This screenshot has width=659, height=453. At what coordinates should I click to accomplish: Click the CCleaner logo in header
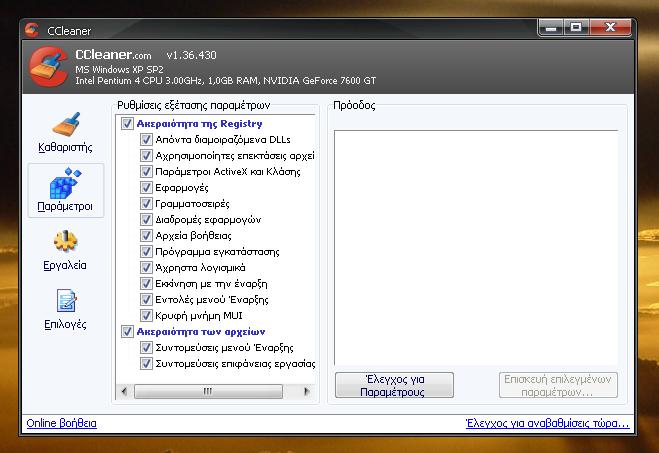pyautogui.click(x=49, y=67)
